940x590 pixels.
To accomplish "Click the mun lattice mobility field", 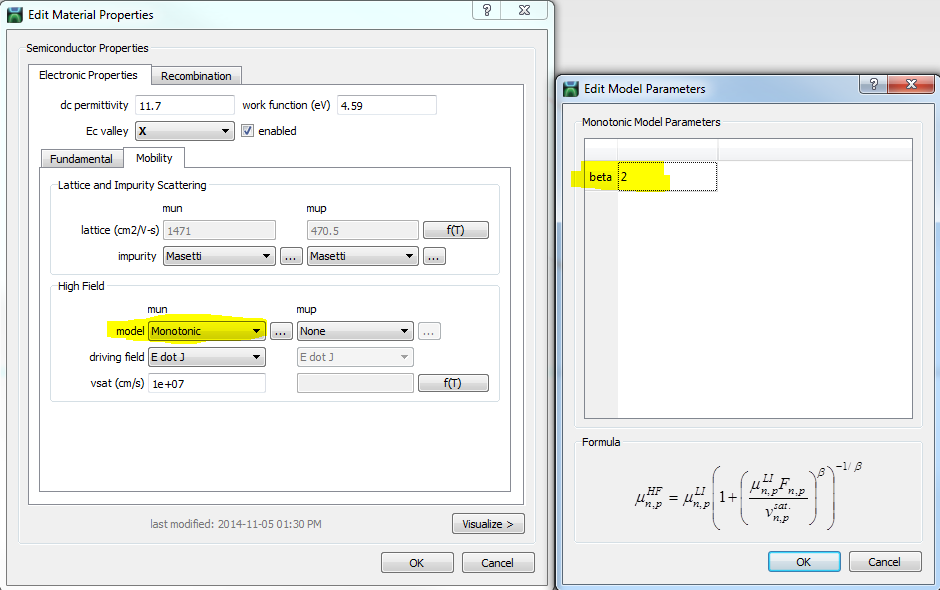I will pos(219,230).
